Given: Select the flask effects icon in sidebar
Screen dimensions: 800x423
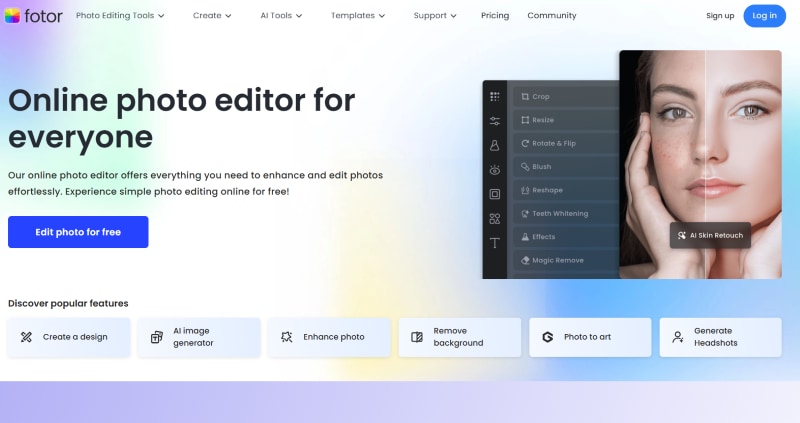Looking at the screenshot, I should [494, 145].
